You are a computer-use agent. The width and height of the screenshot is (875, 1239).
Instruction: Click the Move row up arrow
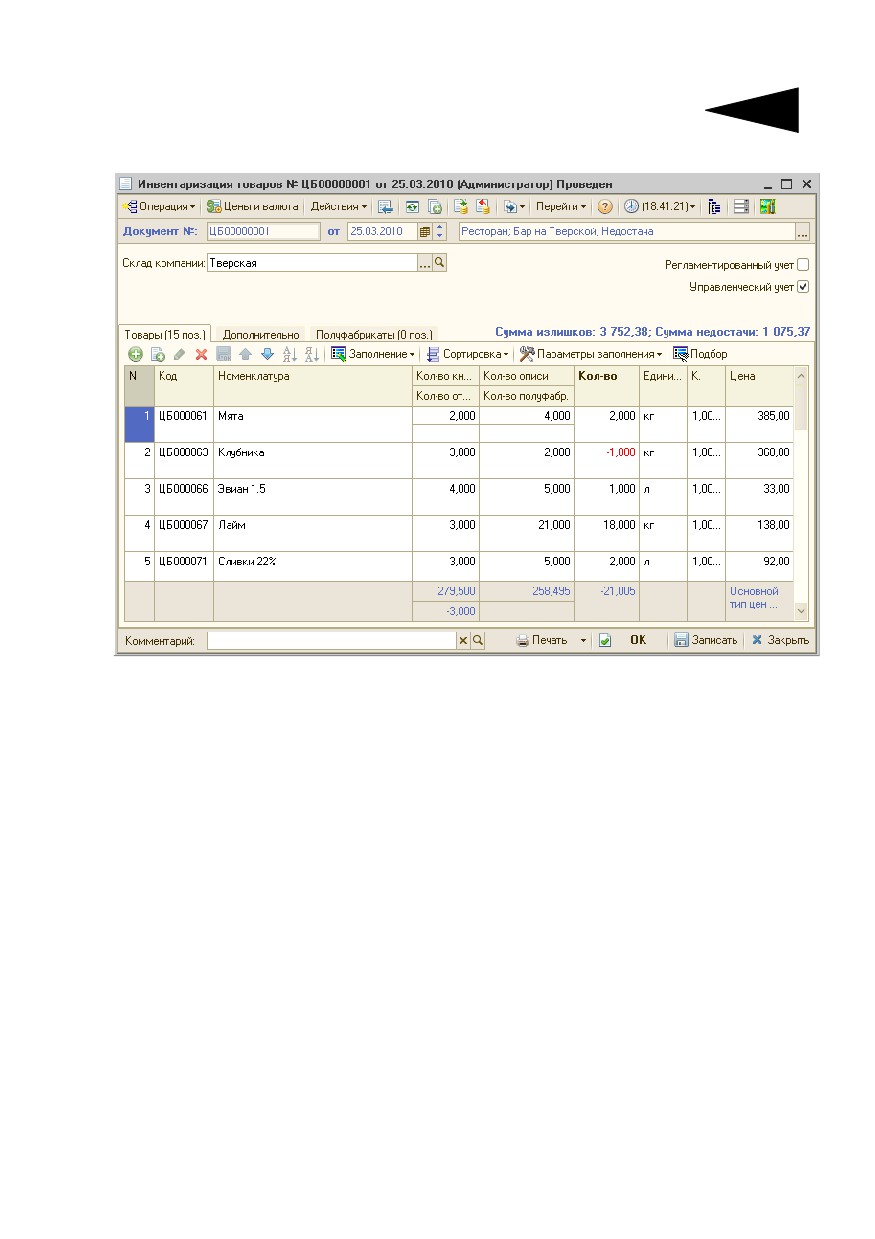click(x=245, y=354)
